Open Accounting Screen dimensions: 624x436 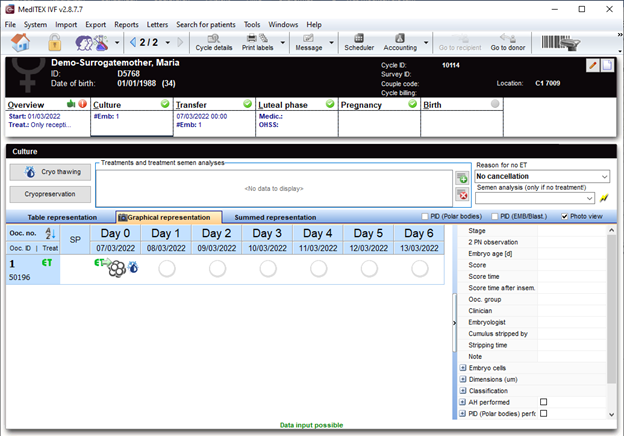pos(400,43)
